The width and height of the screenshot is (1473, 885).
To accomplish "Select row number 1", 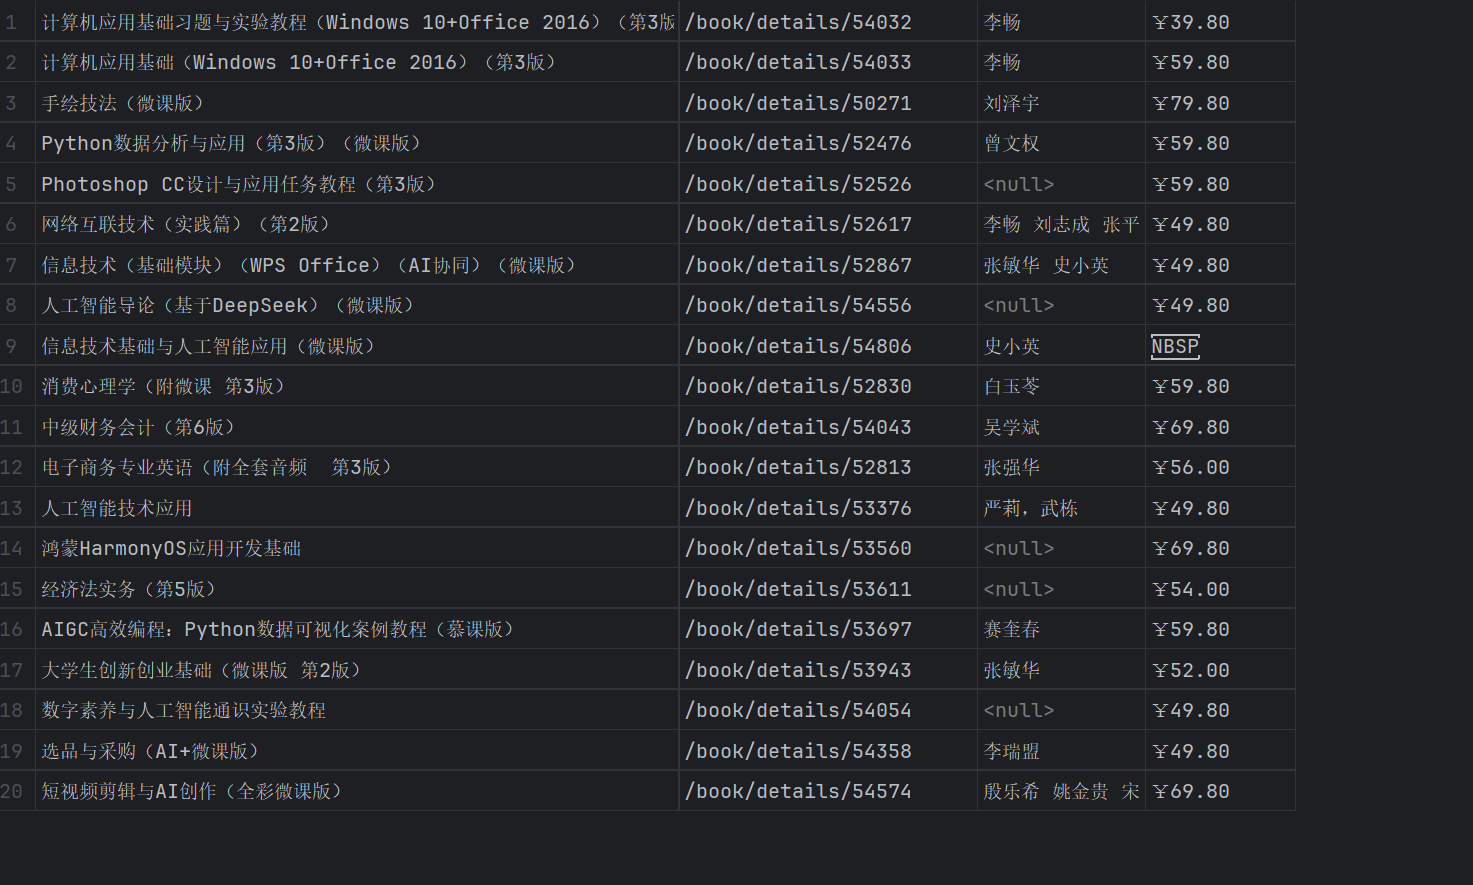I will coord(13,21).
